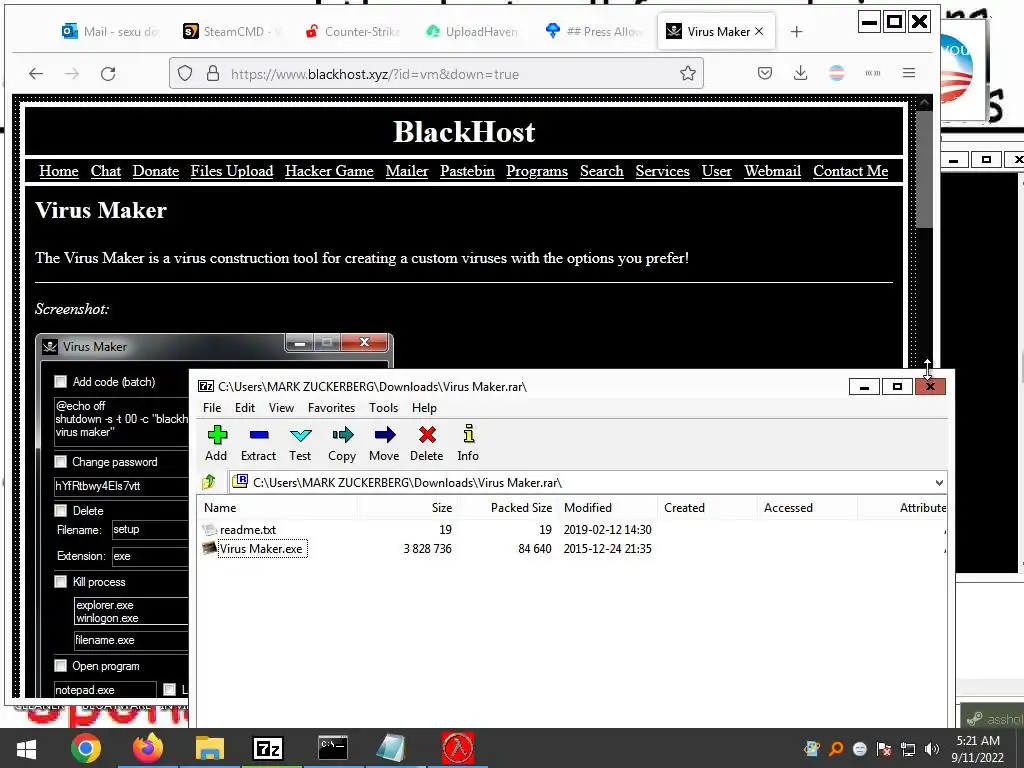The height and width of the screenshot is (768, 1024).
Task: Click the 7-Zip Test toolbar icon
Action: point(300,443)
